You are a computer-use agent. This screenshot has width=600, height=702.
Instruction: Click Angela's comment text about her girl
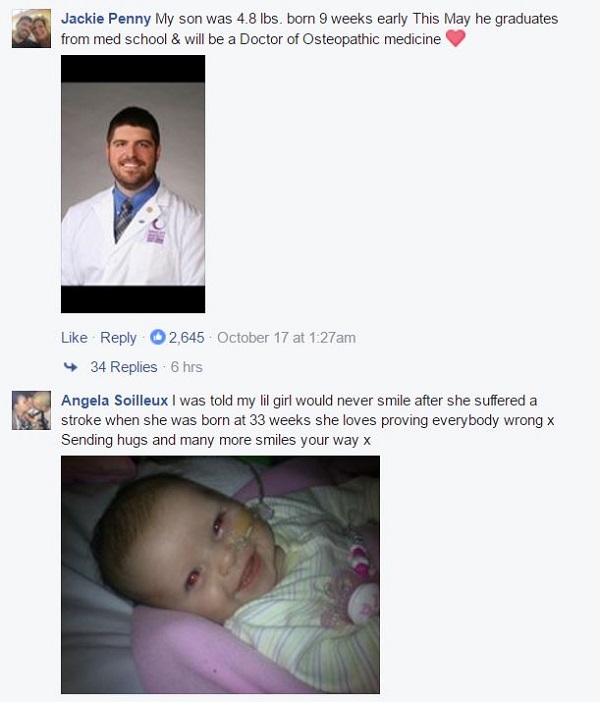pos(308,420)
